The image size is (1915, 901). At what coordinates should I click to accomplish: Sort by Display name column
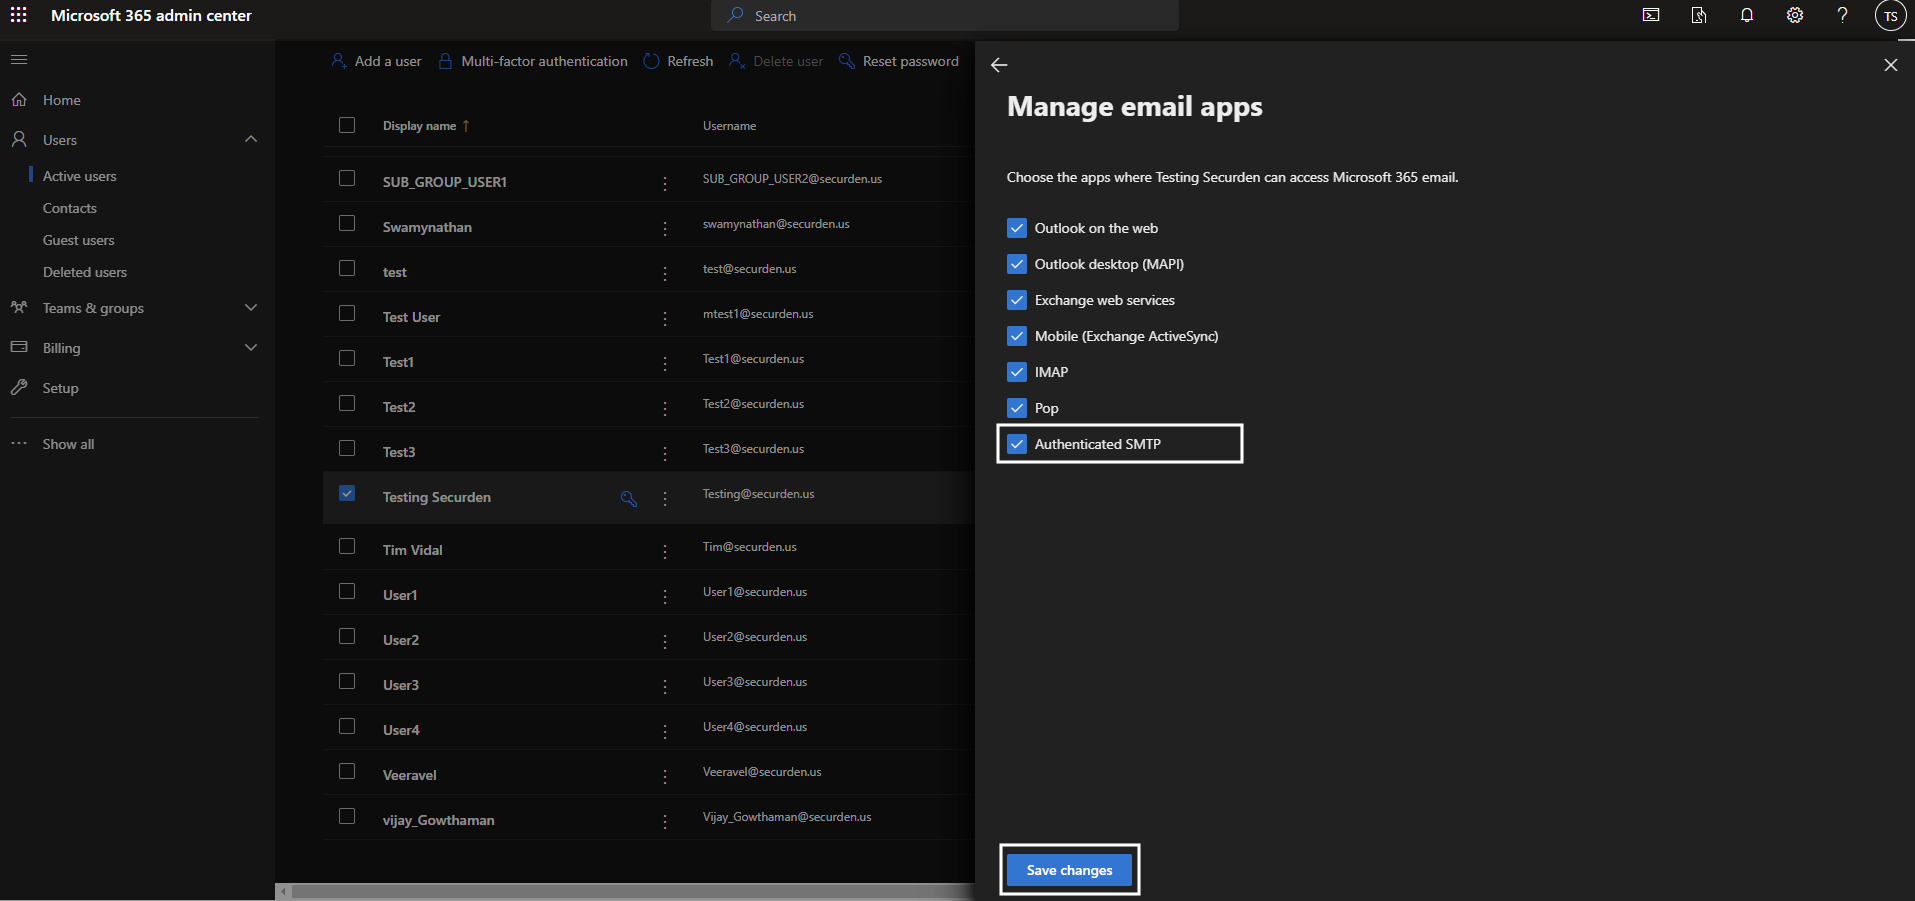[x=426, y=126]
